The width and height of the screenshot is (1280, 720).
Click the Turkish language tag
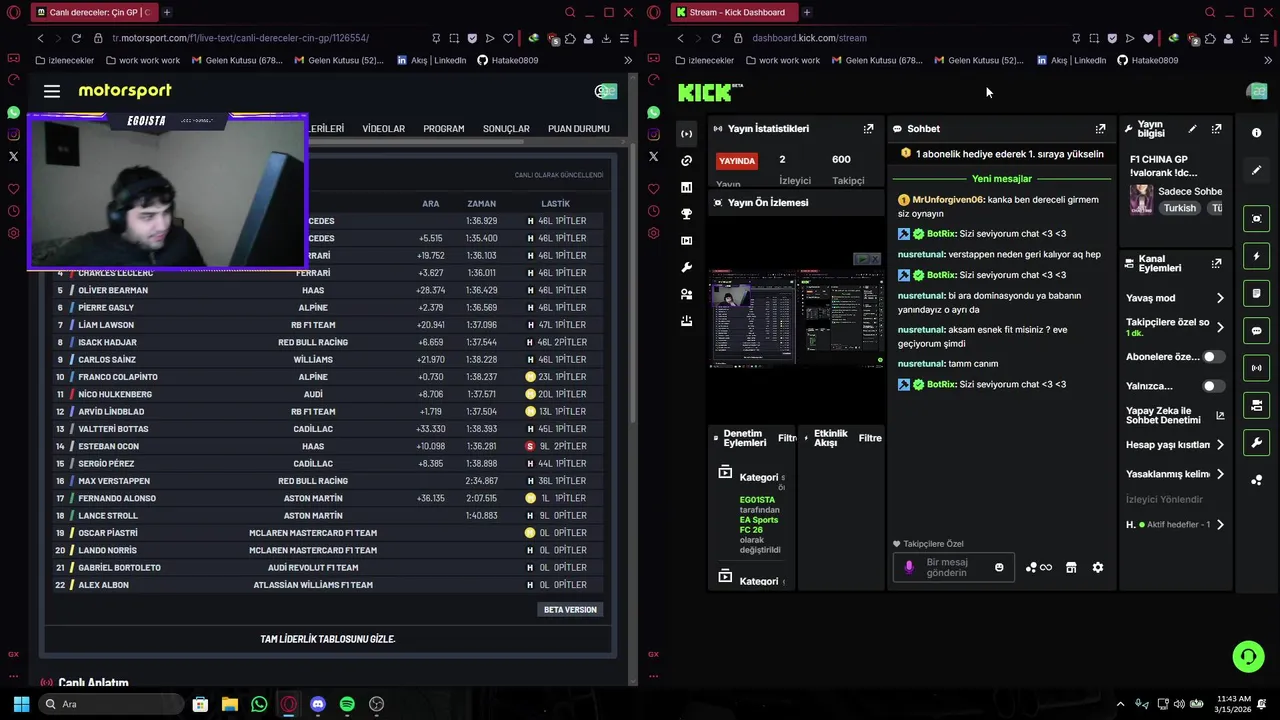tap(1180, 208)
